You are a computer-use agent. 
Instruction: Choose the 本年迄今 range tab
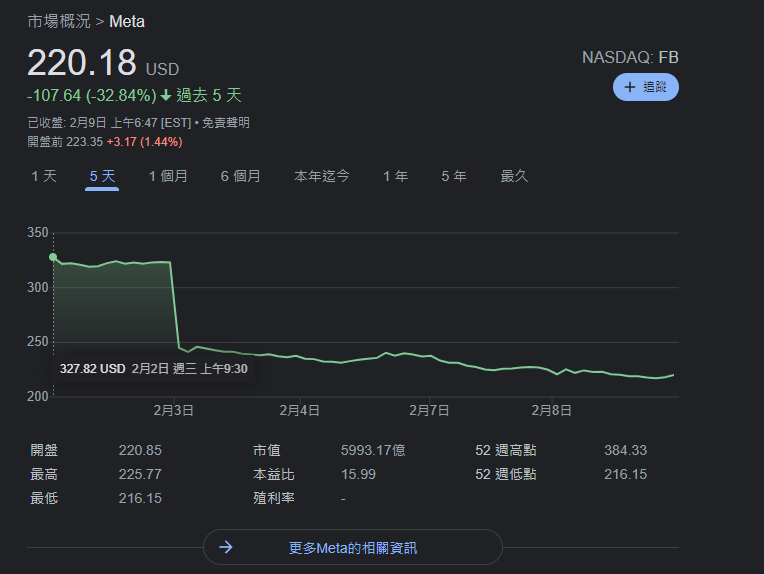322,176
